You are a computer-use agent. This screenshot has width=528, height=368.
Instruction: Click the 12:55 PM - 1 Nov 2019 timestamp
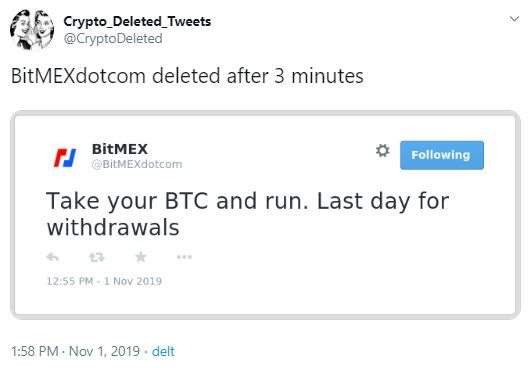point(104,281)
